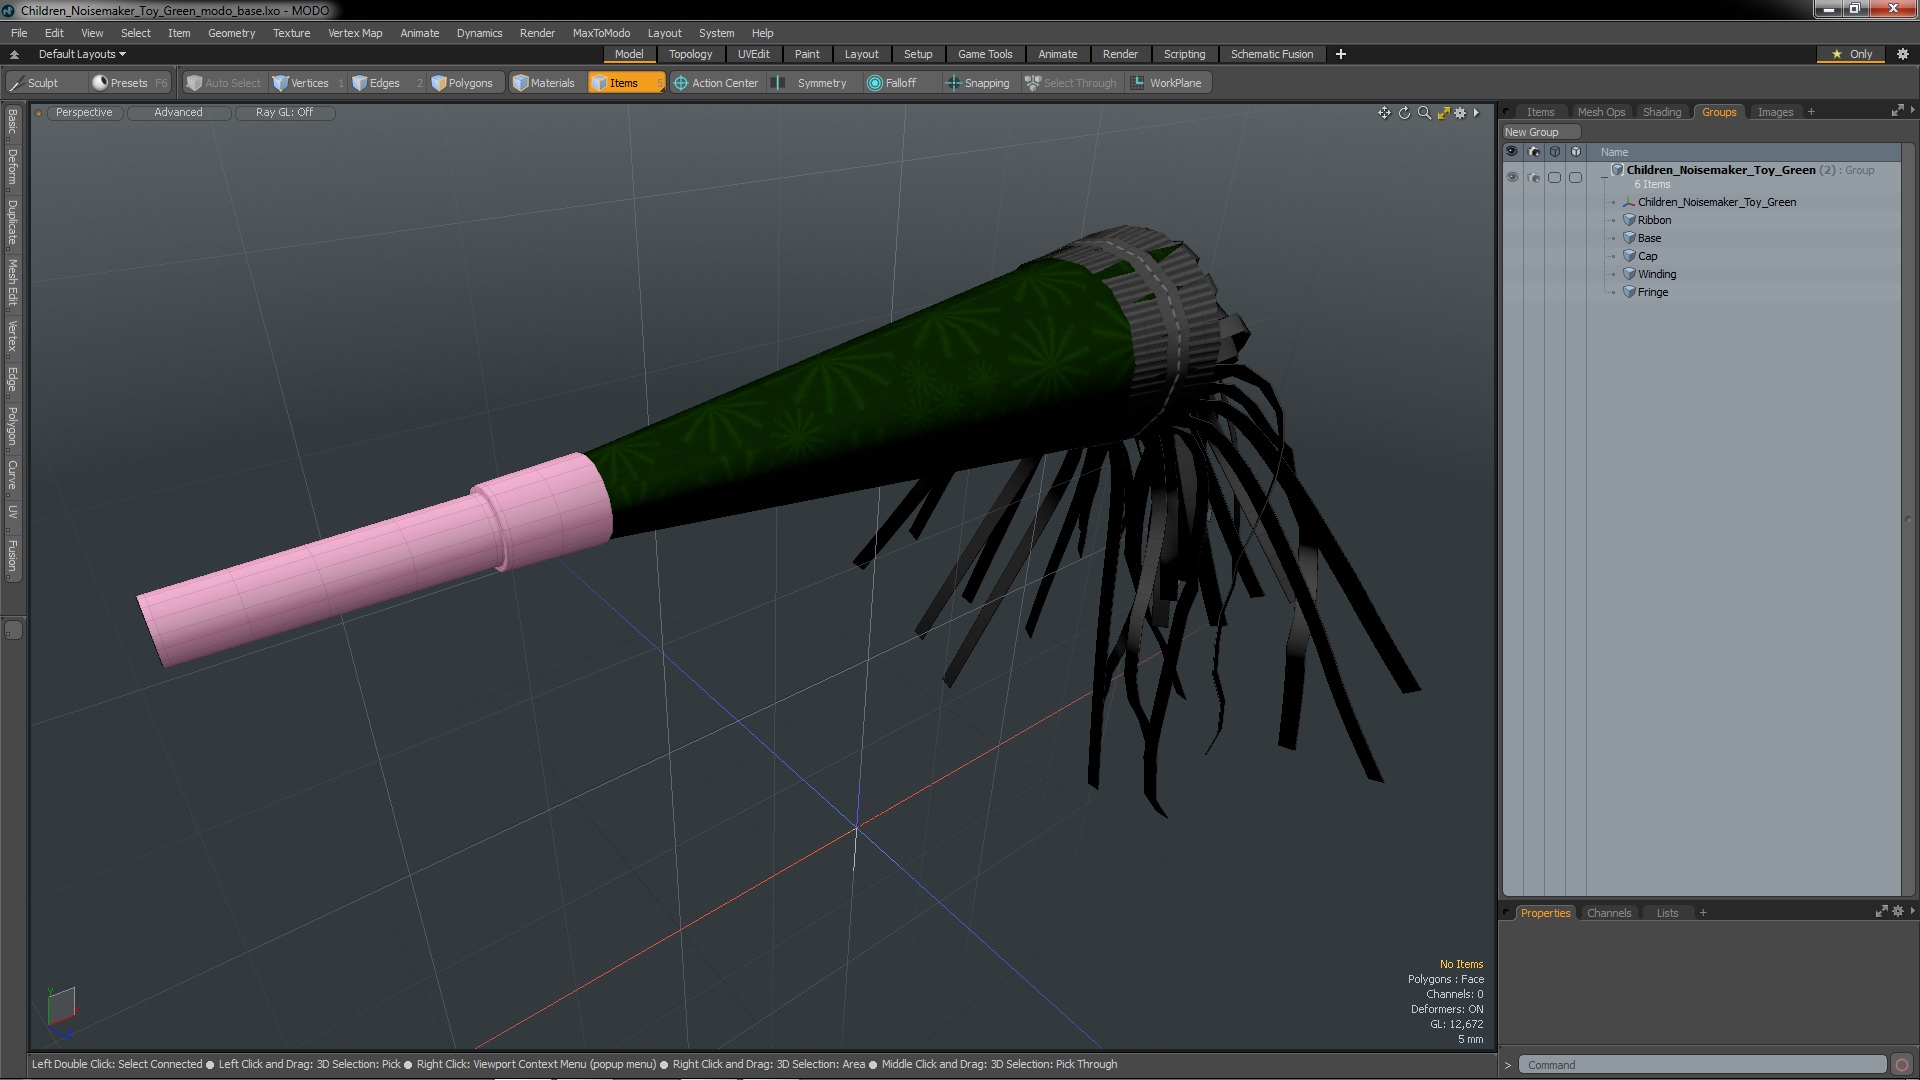The image size is (1920, 1080).
Task: Open viewport settings gear icon
Action: (1460, 113)
